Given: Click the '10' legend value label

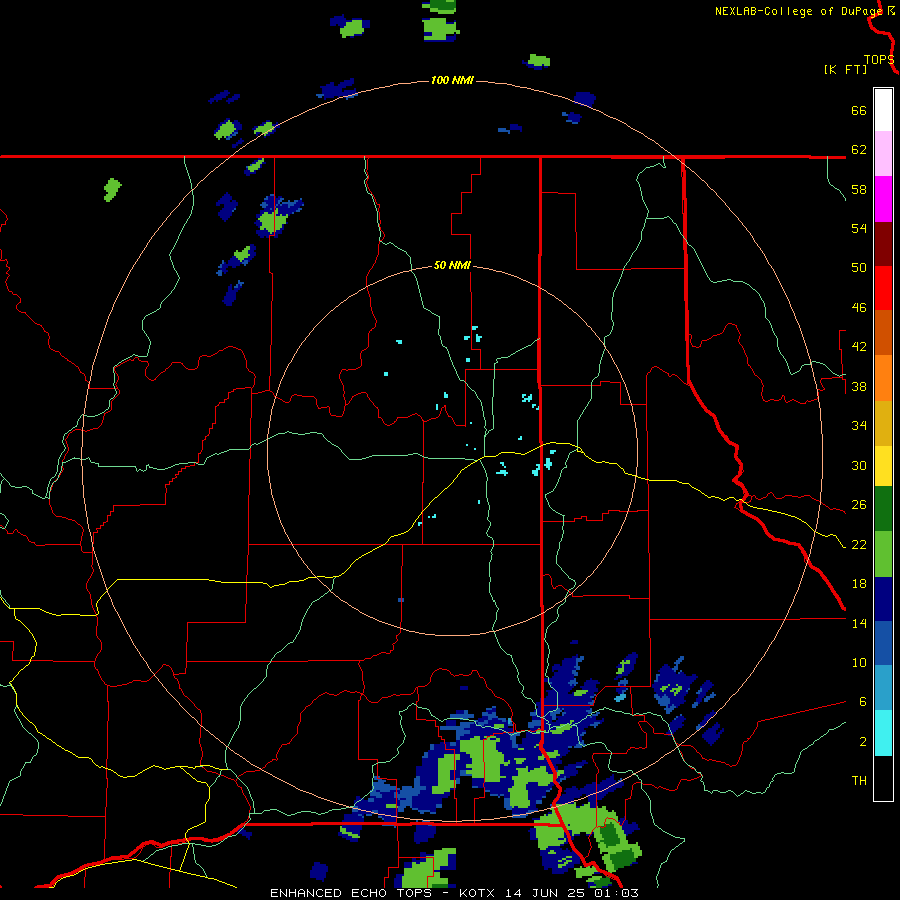Looking at the screenshot, I should [x=859, y=662].
